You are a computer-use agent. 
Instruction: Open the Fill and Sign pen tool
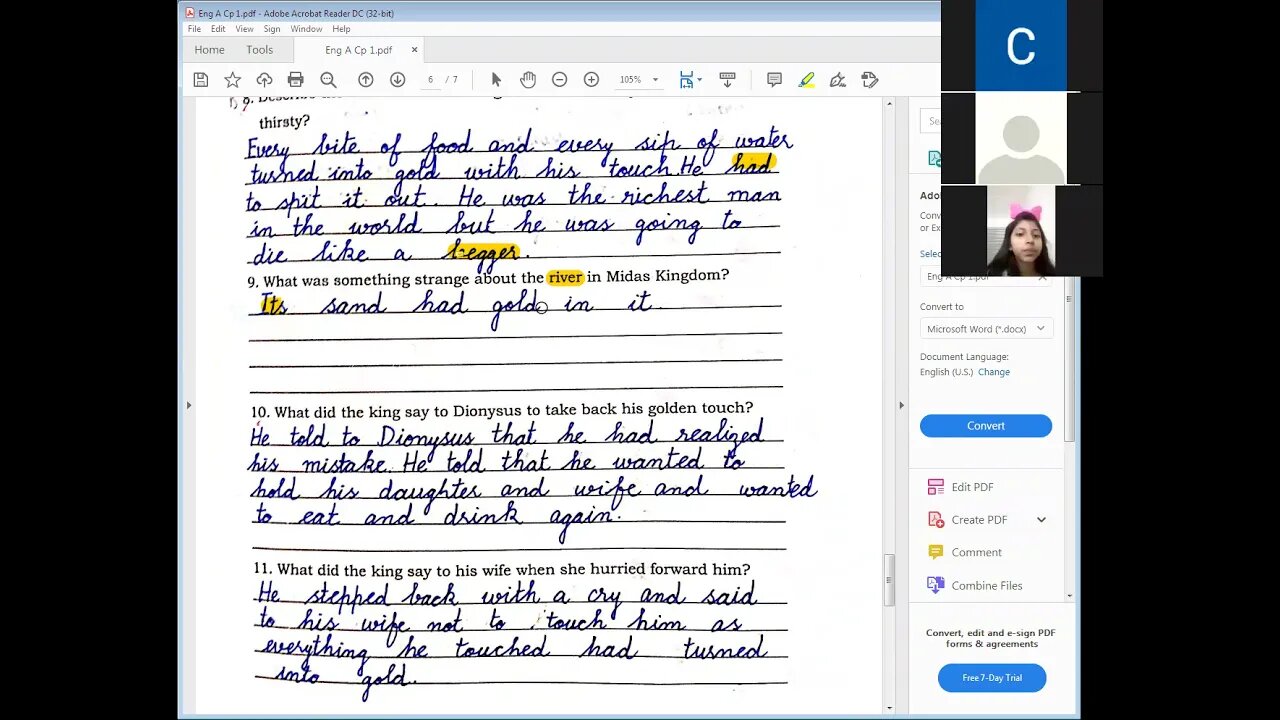[838, 80]
